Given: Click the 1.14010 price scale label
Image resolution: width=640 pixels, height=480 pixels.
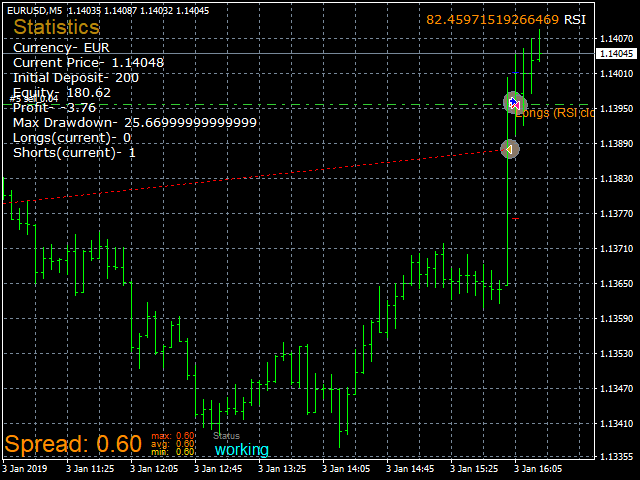Looking at the screenshot, I should pyautogui.click(x=616, y=74).
